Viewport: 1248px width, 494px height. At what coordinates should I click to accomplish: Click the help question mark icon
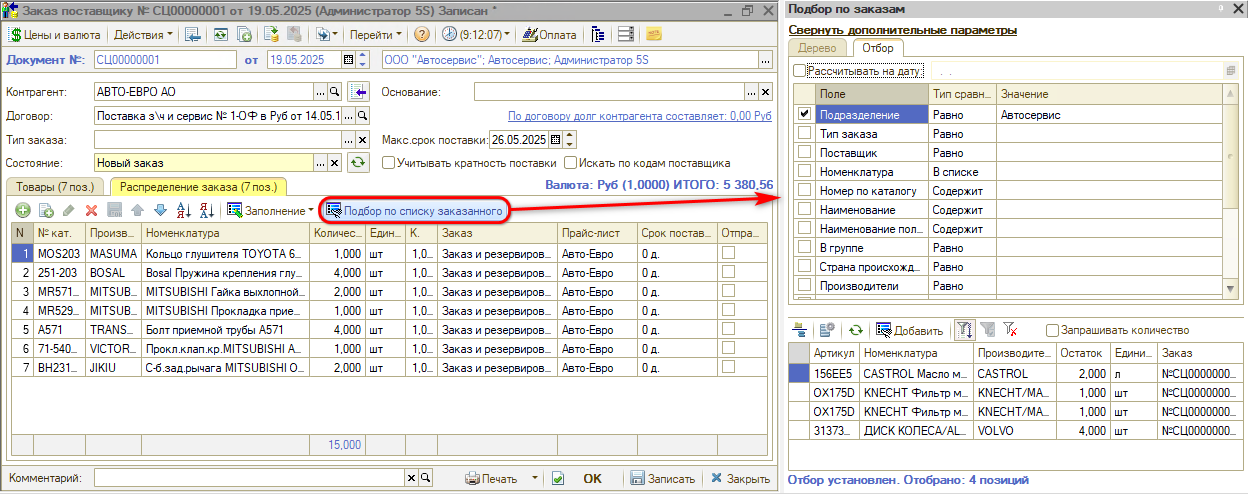[x=422, y=34]
